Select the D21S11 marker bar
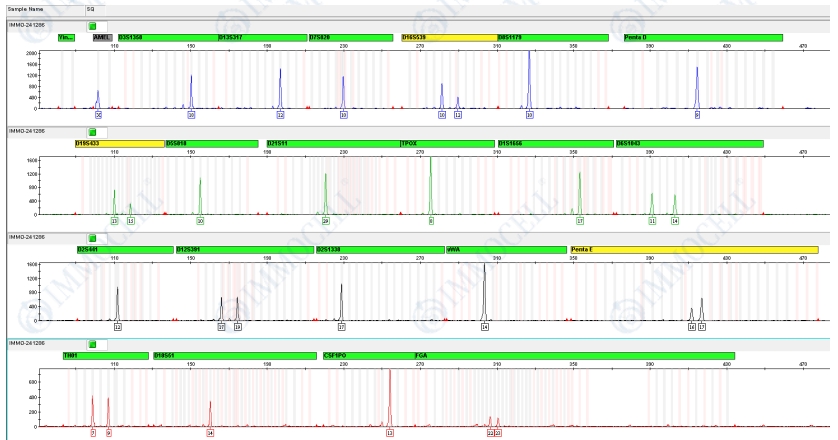Viewport: 838px width, 440px height. tap(333, 144)
